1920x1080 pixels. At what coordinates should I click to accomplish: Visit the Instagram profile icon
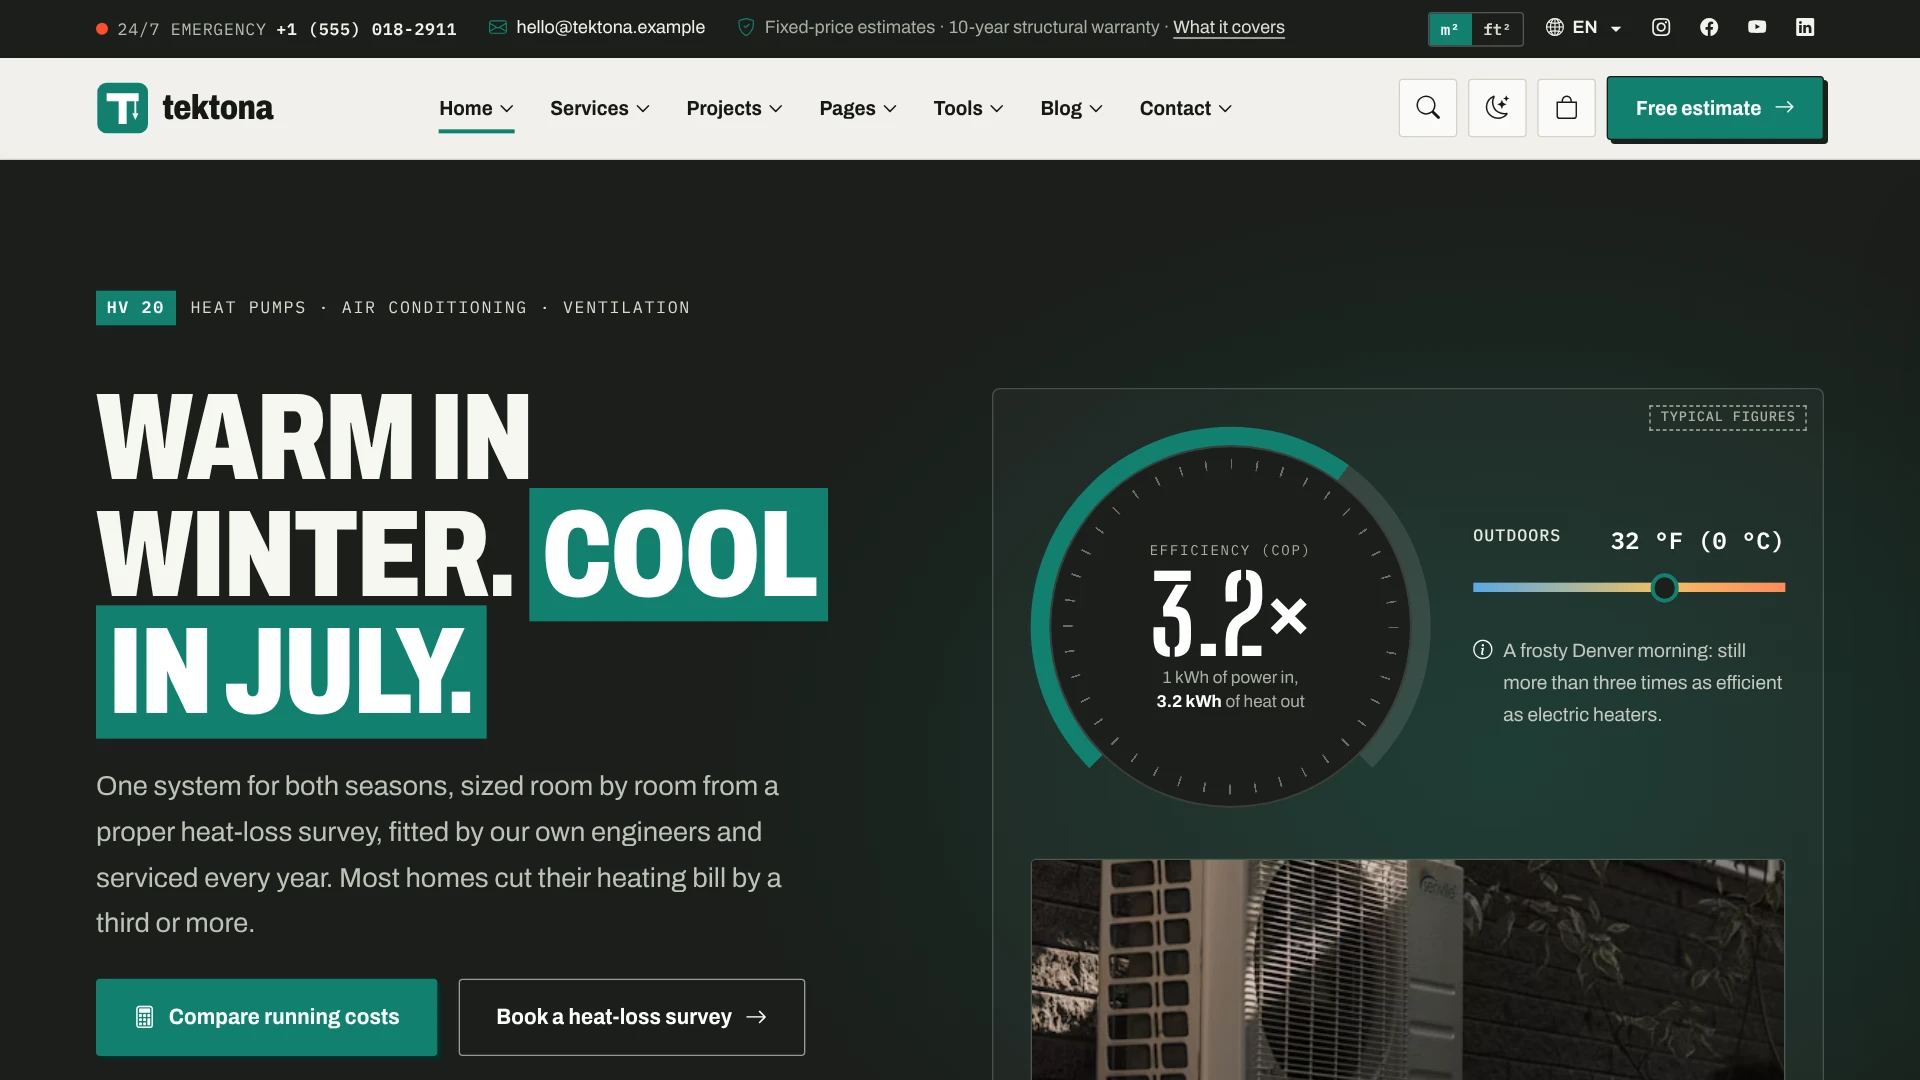[x=1661, y=27]
